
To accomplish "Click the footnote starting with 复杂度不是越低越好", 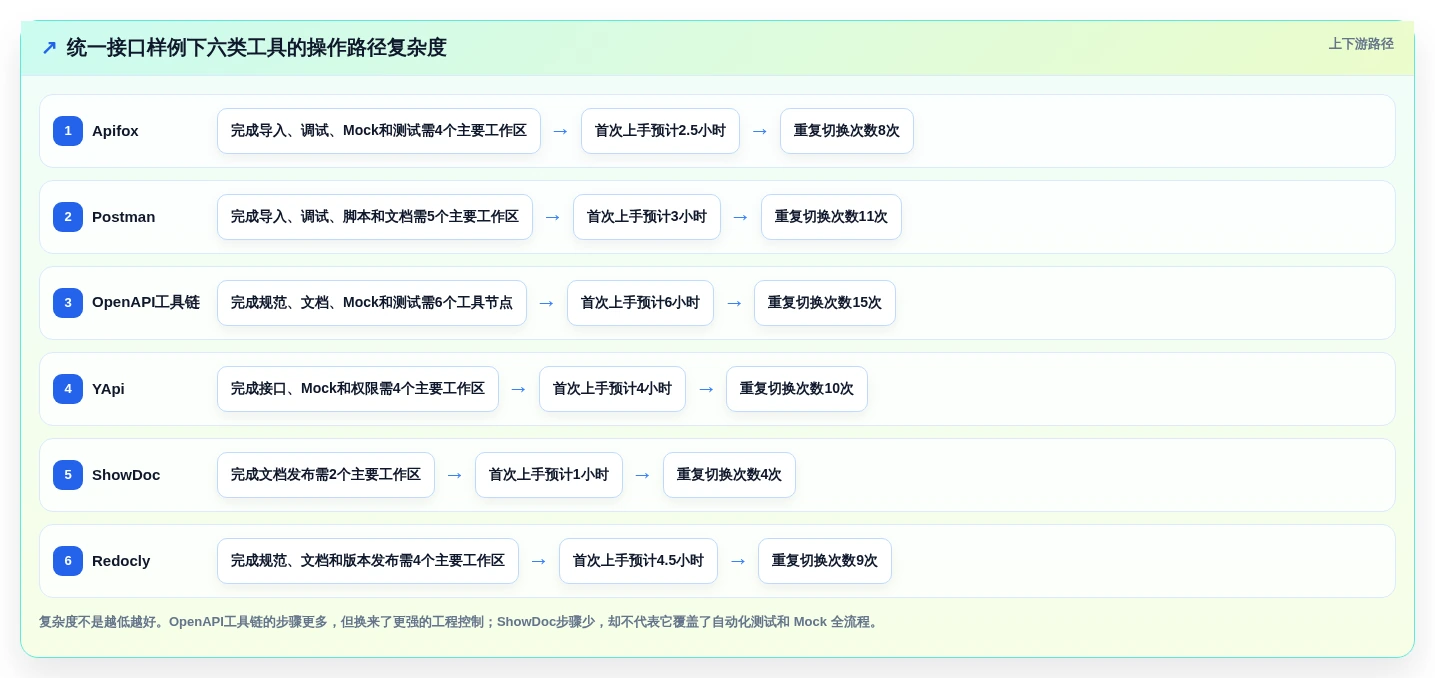I will (x=460, y=622).
